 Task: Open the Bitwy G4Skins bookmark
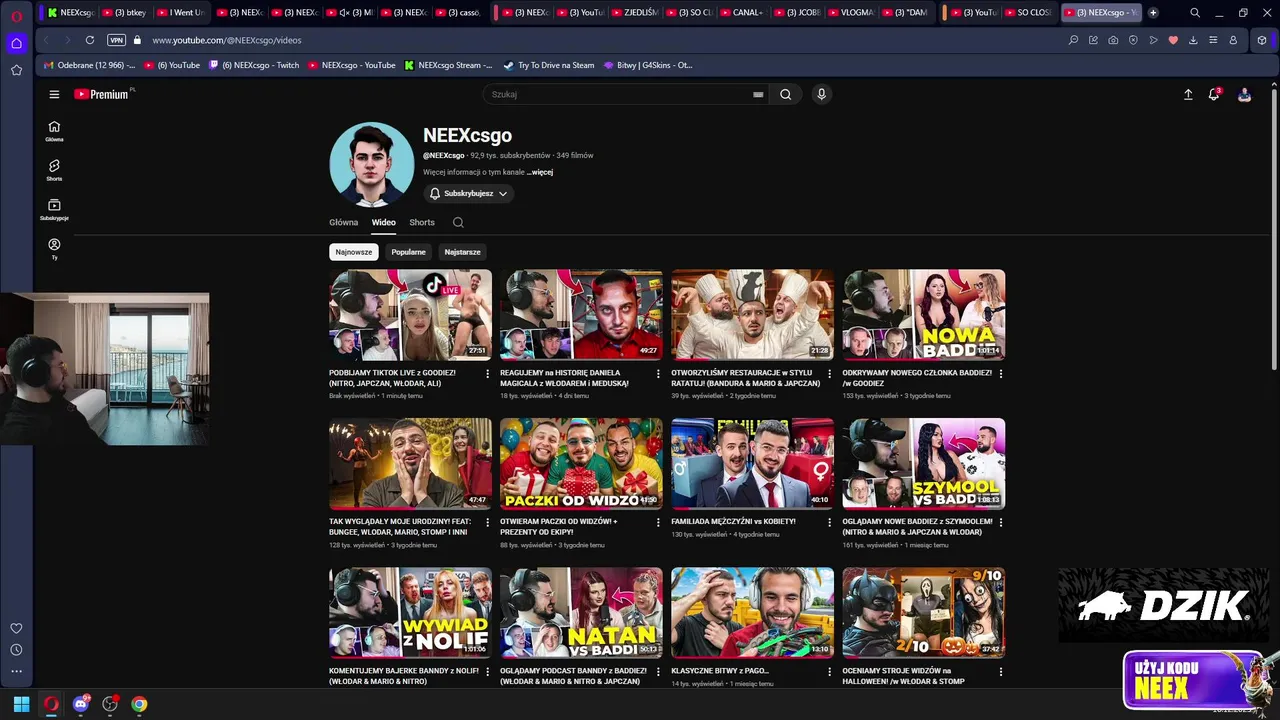point(648,65)
